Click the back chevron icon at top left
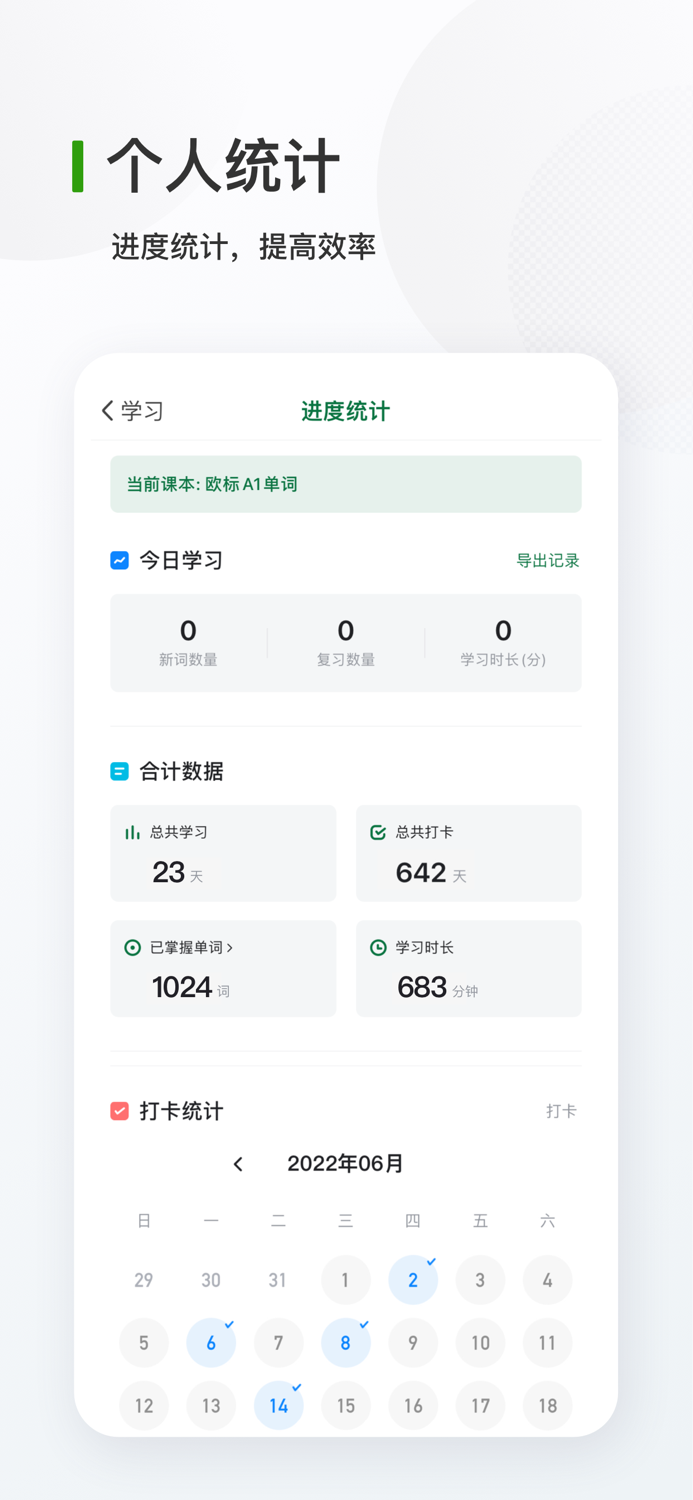The width and height of the screenshot is (693, 1500). point(106,411)
